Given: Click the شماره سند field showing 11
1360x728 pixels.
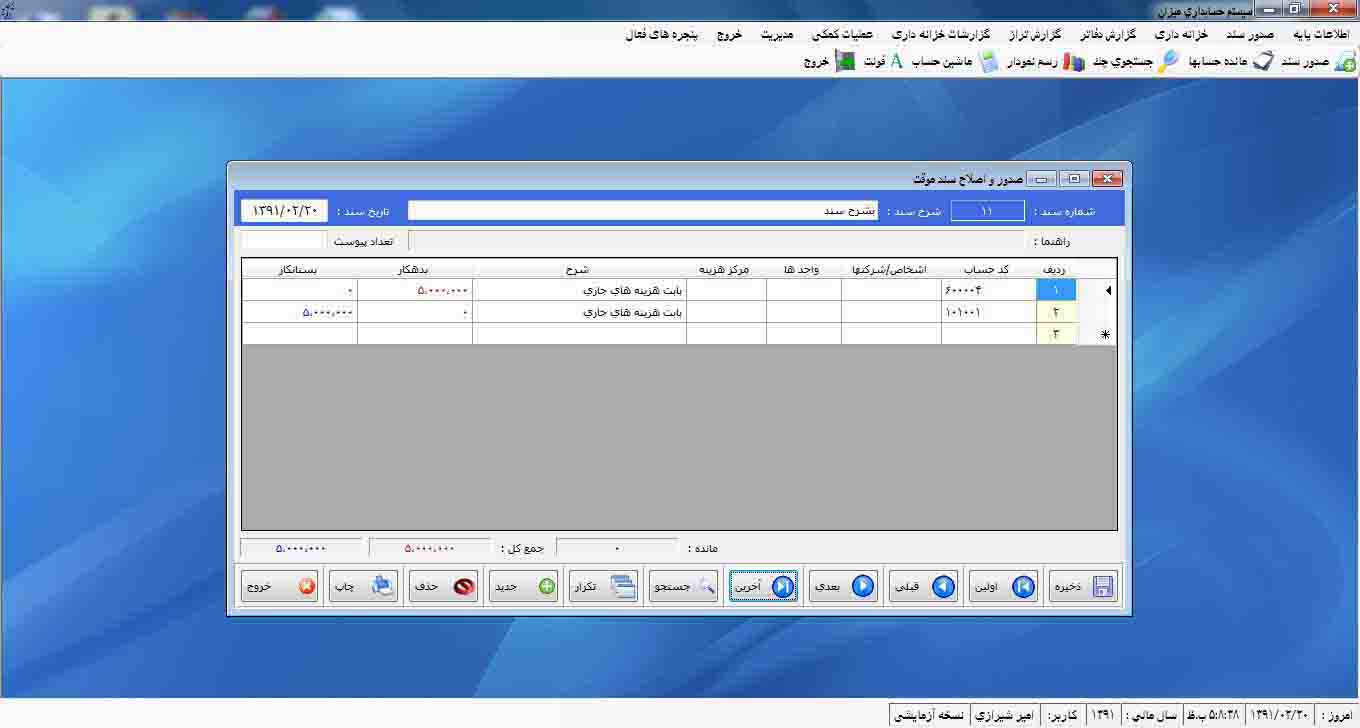Looking at the screenshot, I should coord(987,211).
